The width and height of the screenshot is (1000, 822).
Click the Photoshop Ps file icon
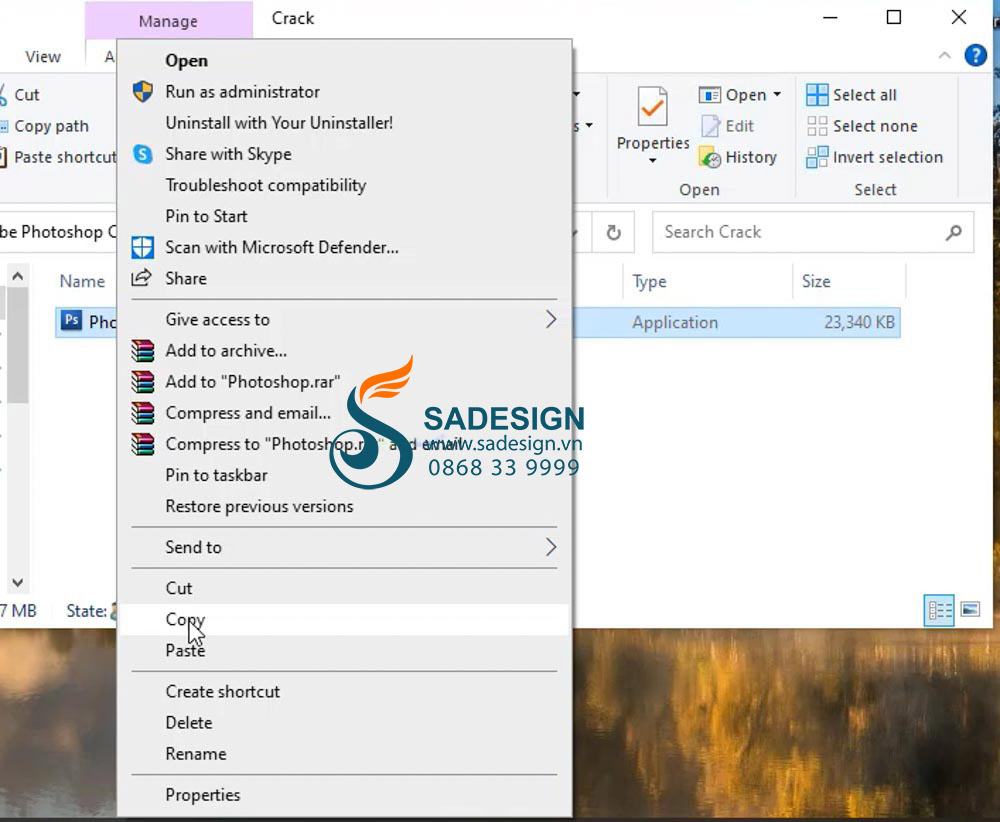[x=71, y=320]
